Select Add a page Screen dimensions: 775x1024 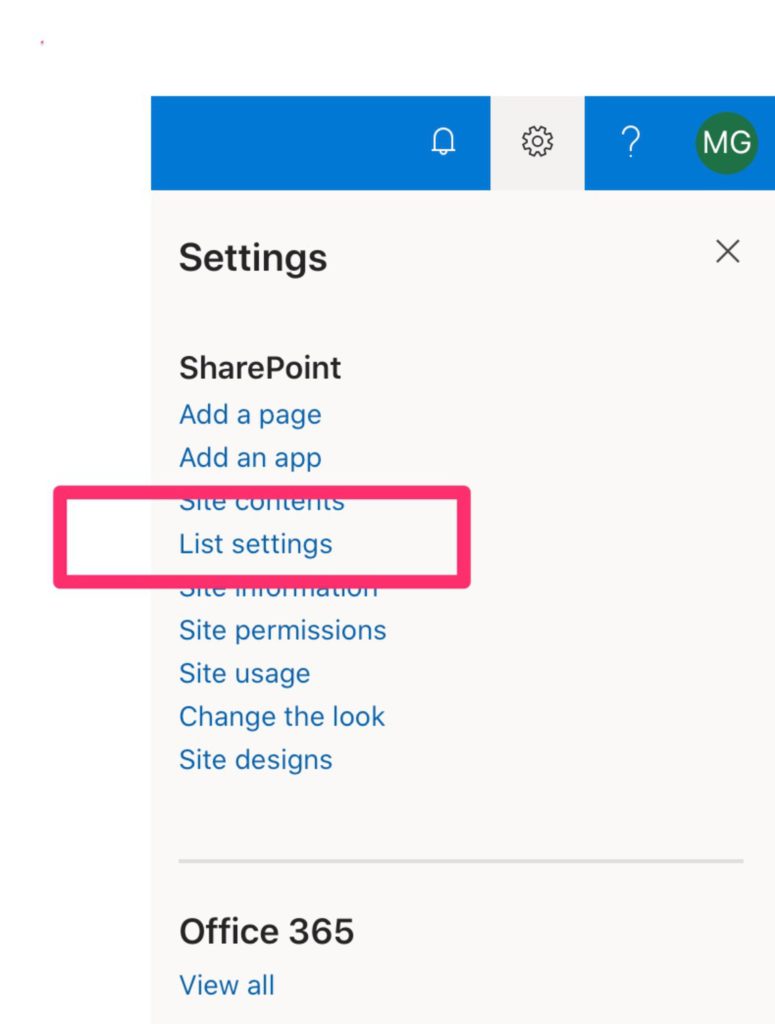(x=250, y=414)
